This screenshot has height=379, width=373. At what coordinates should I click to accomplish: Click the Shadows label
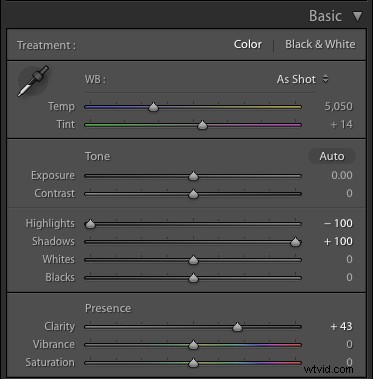(x=53, y=241)
